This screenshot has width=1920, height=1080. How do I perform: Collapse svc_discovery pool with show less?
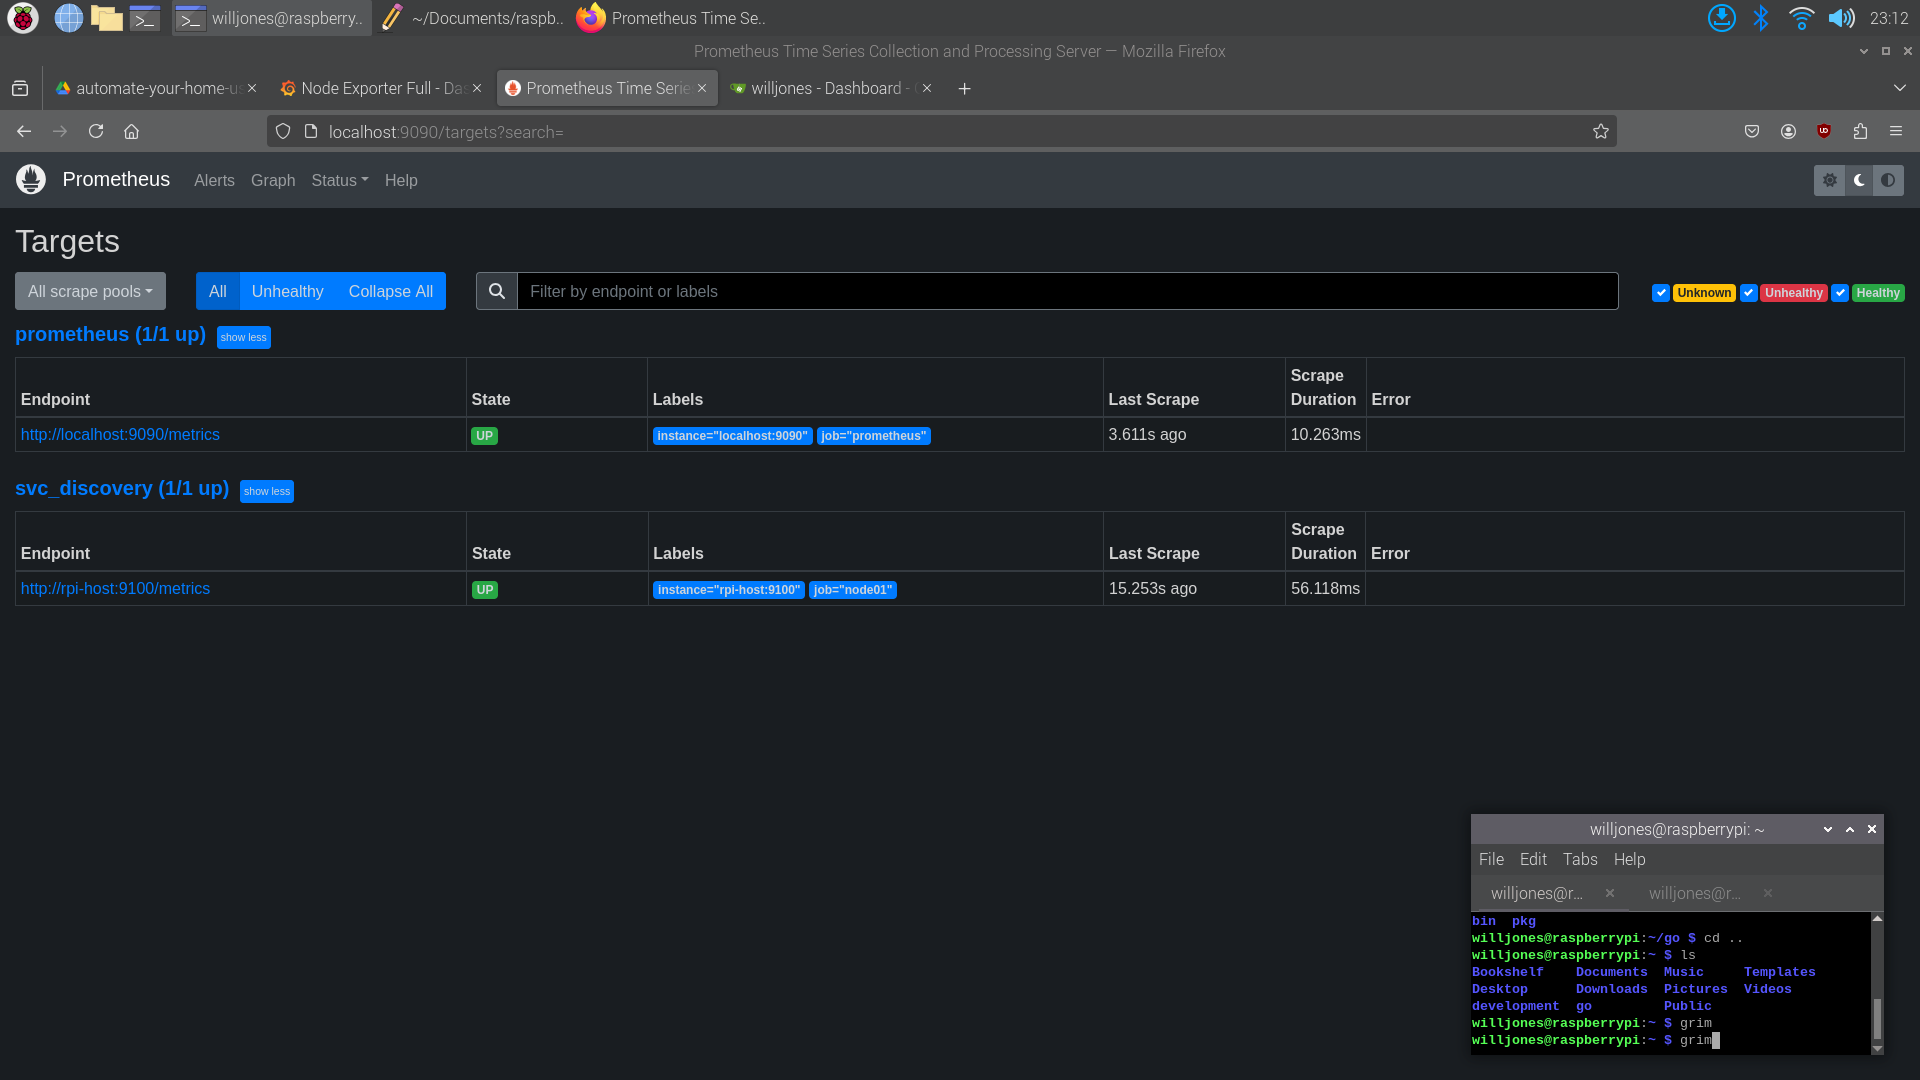pos(267,491)
